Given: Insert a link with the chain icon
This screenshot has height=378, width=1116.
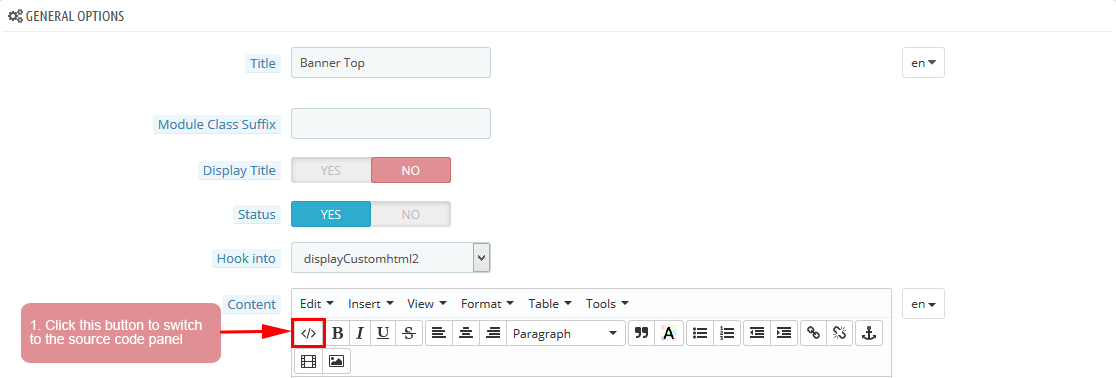Looking at the screenshot, I should click(813, 333).
